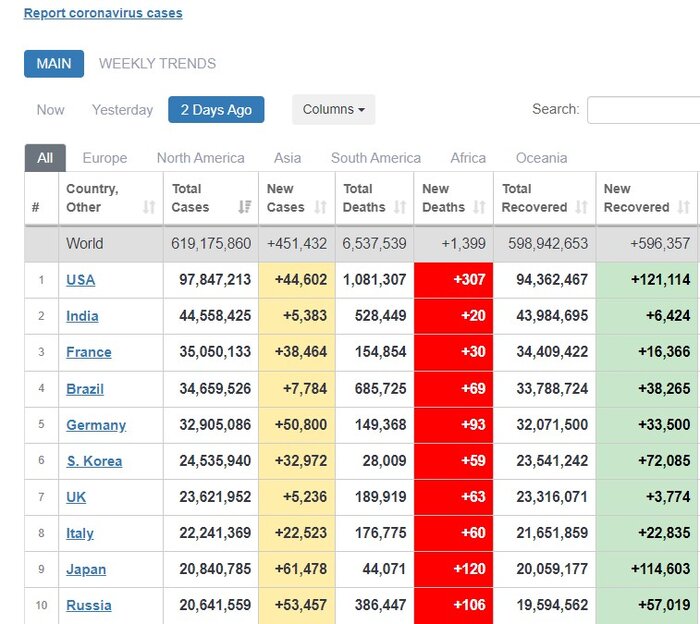Click sort arrows in New Cases header

click(321, 208)
